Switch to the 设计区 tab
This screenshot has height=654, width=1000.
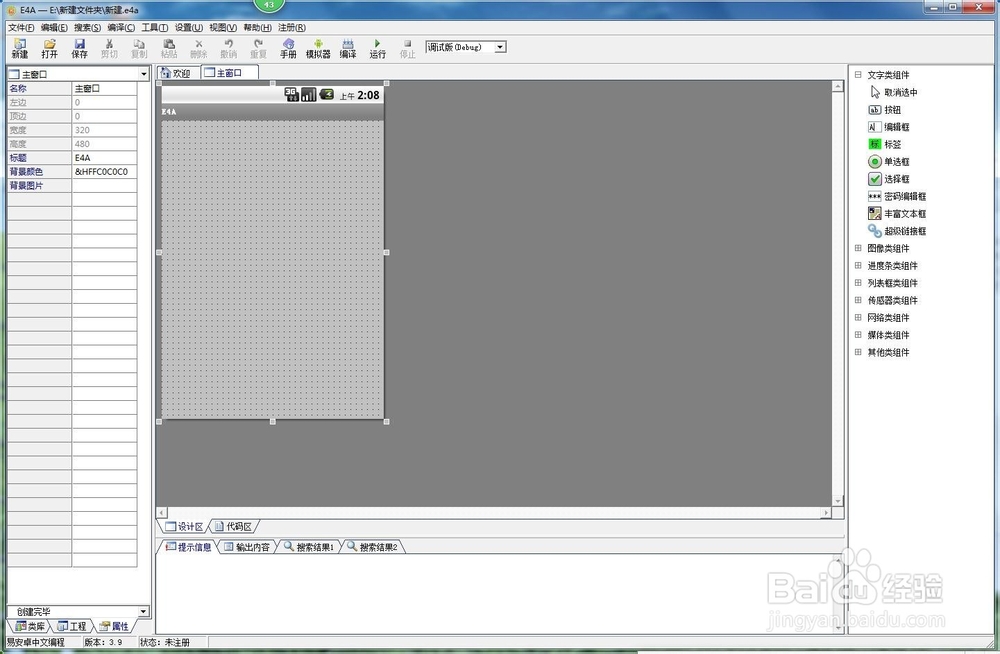184,526
